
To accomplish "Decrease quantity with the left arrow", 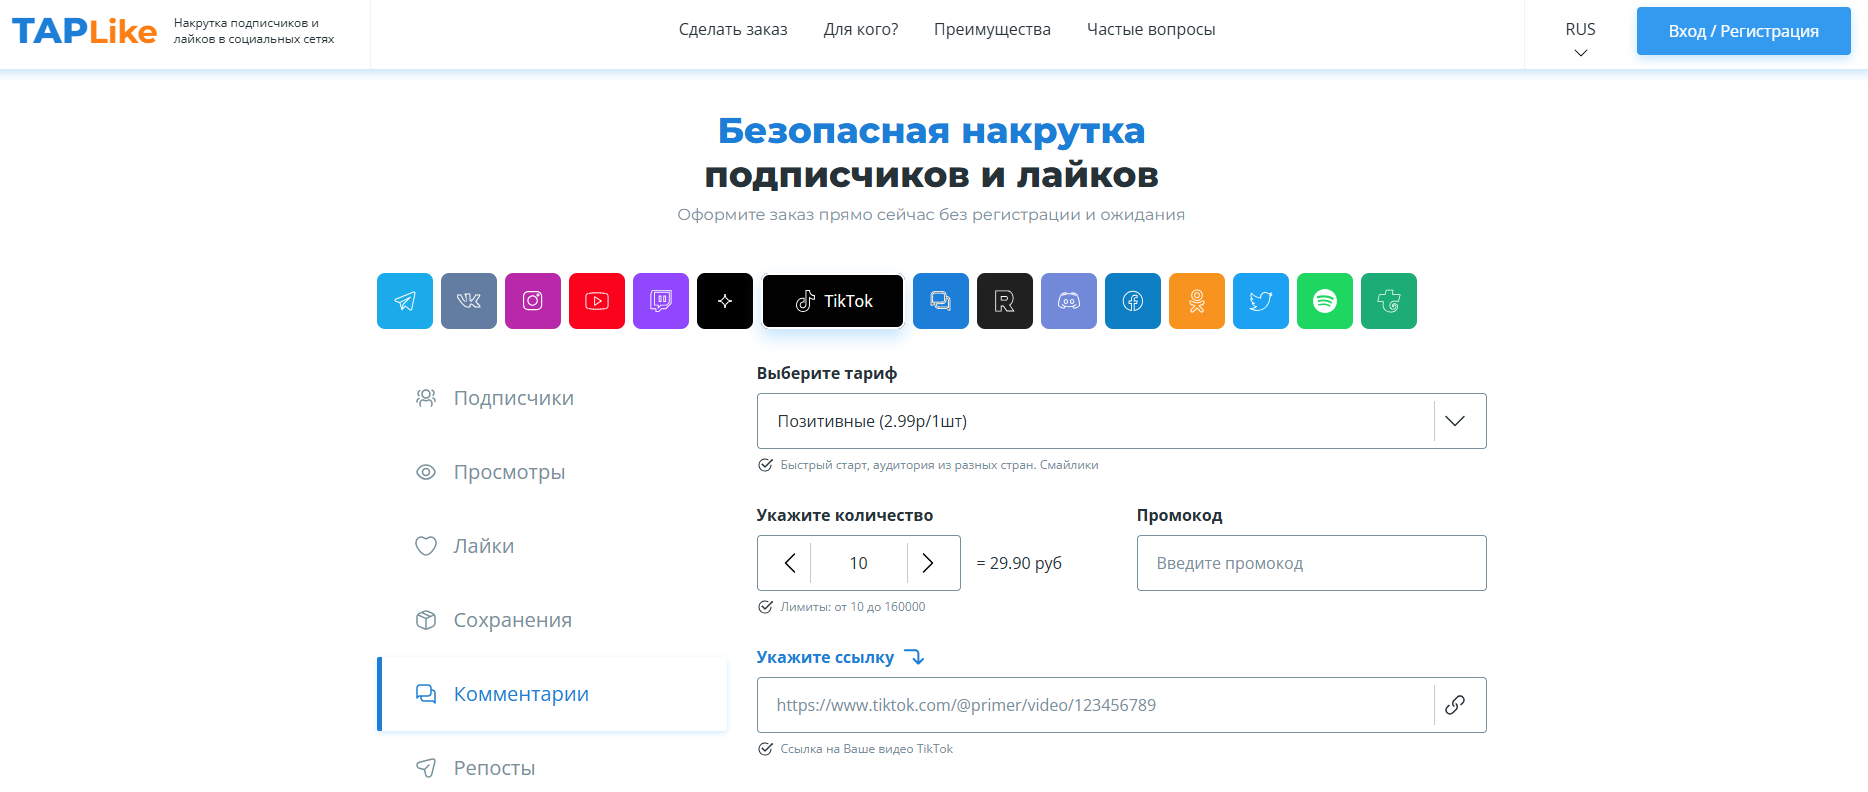I will click(x=790, y=563).
